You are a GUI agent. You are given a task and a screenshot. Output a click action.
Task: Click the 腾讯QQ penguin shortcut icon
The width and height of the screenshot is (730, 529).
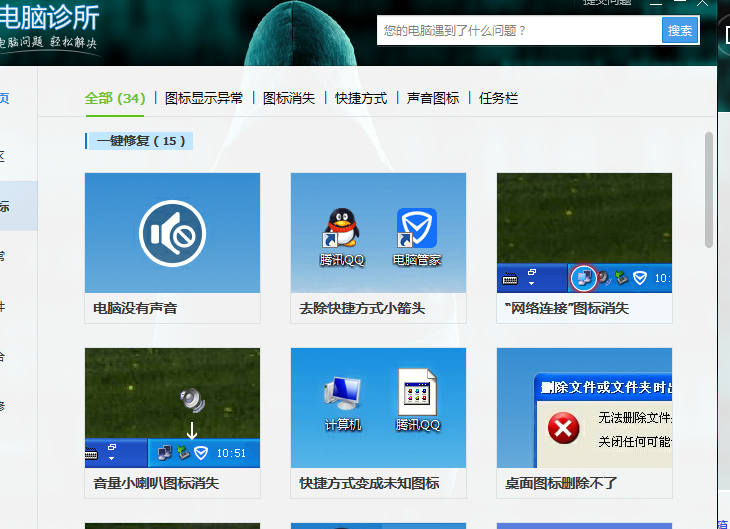click(341, 228)
